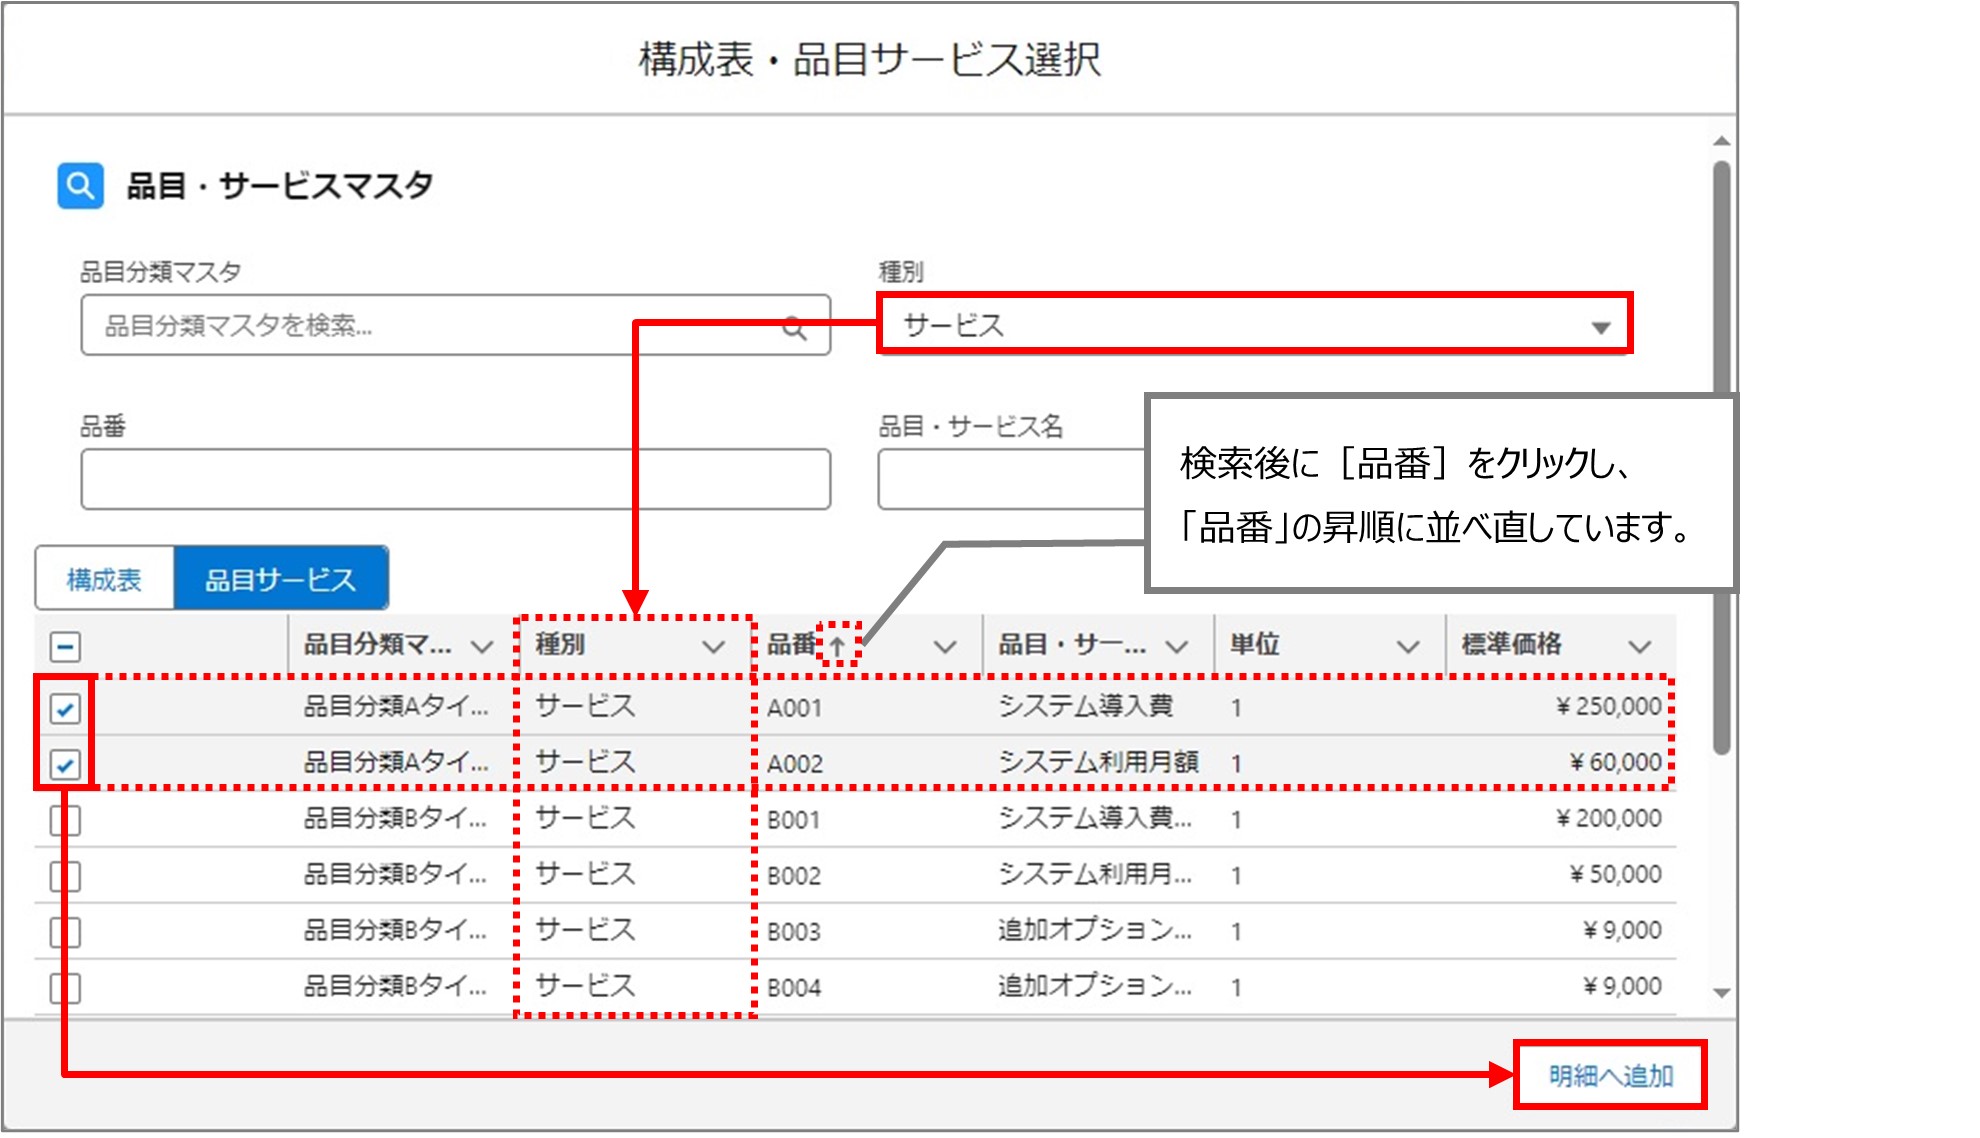
Task: Sort by the 単位 column header
Action: (1255, 645)
